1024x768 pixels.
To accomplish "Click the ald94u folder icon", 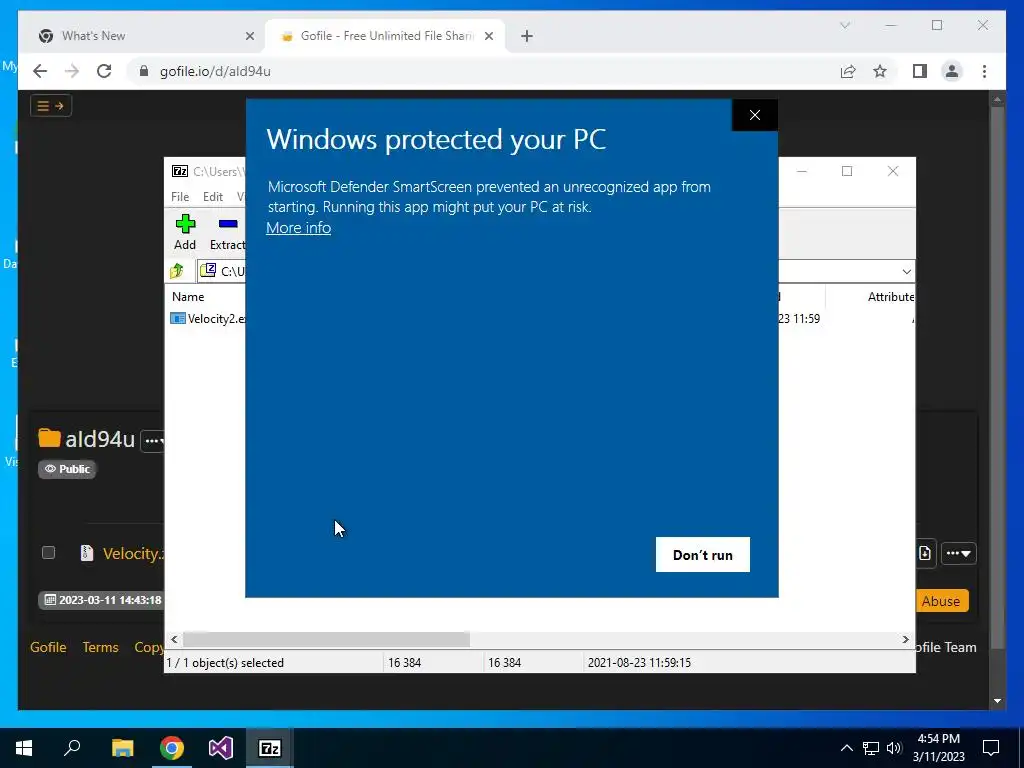I will pyautogui.click(x=49, y=438).
